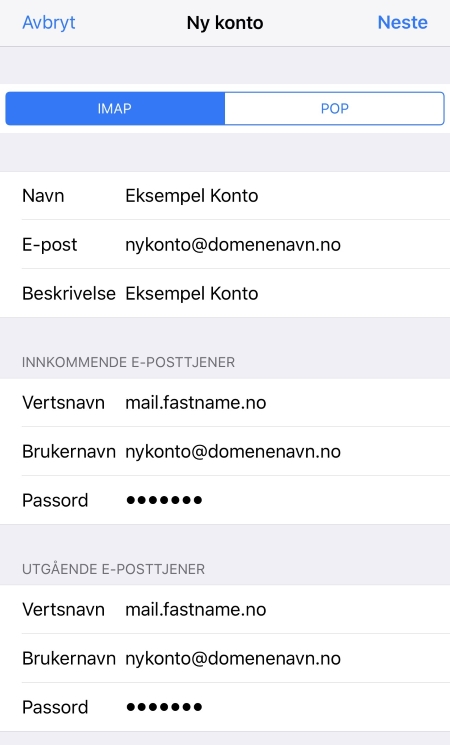Tap the Utgående E-posttjener section header
Viewport: 450px width, 745px height.
point(113,568)
